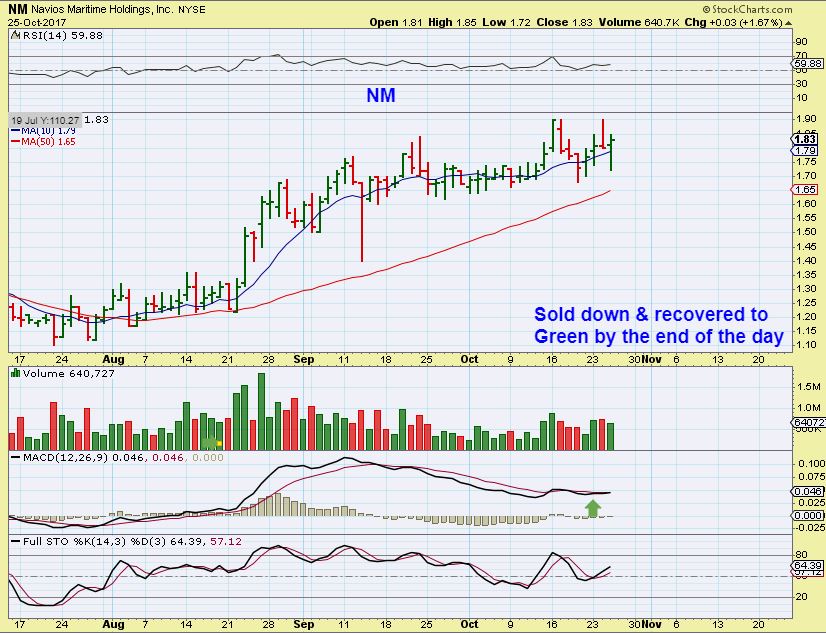Click the Close 1.83 value
826x634 pixels.
(565, 22)
